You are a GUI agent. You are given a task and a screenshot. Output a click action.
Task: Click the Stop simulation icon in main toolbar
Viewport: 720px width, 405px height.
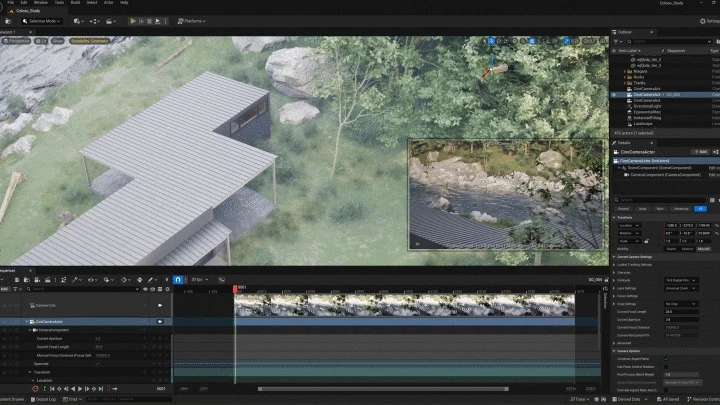[149, 21]
